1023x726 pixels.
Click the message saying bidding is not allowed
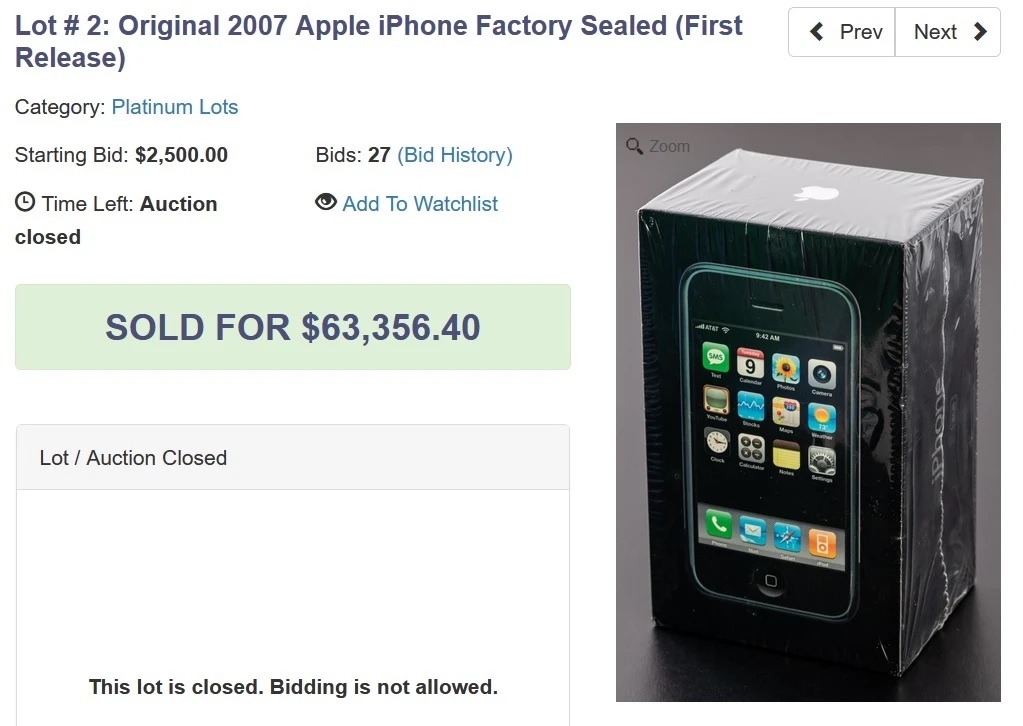pos(292,687)
